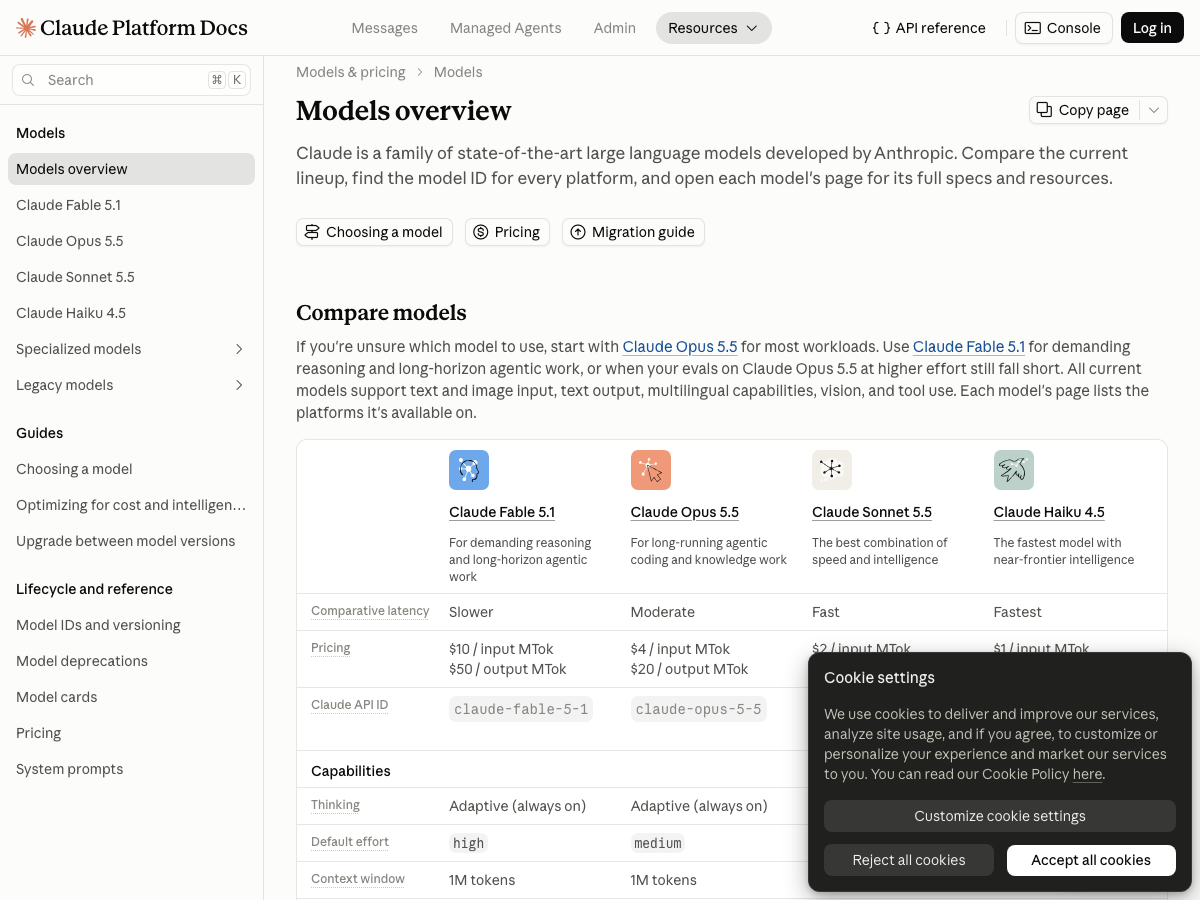Open Claude Opus 5.5 table heading link
Image resolution: width=1200 pixels, height=900 pixels.
685,512
